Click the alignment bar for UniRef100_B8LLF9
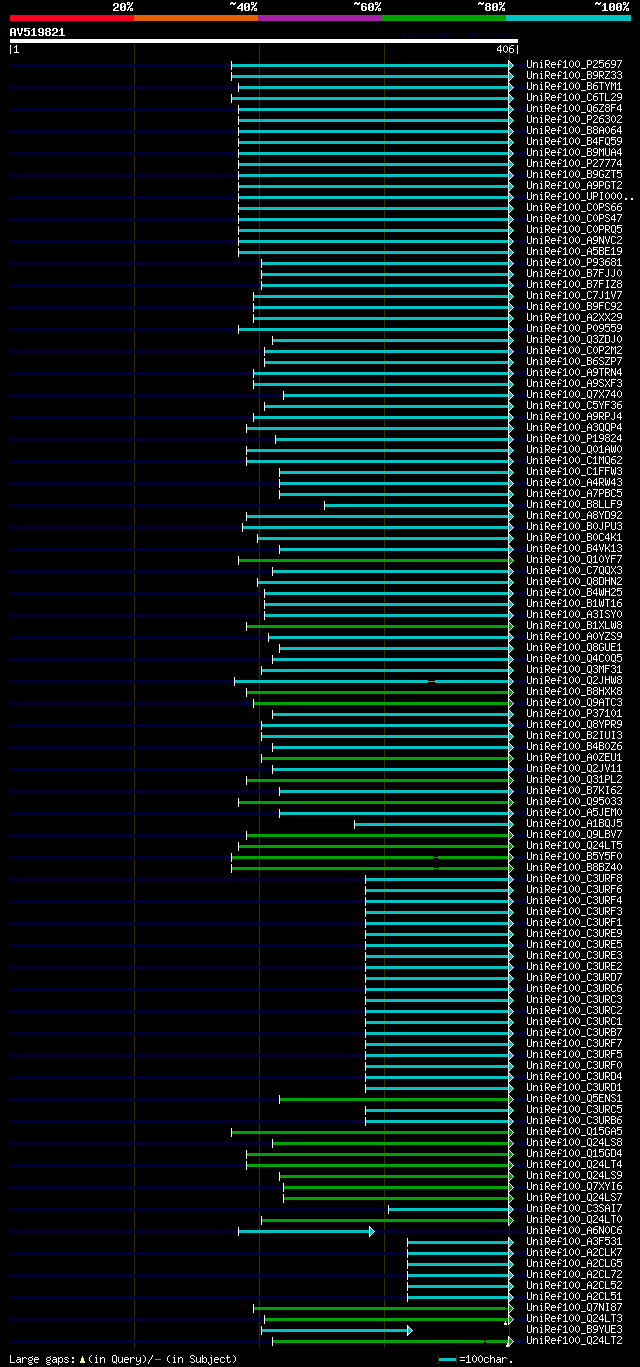The width and height of the screenshot is (640, 1367). tap(418, 505)
